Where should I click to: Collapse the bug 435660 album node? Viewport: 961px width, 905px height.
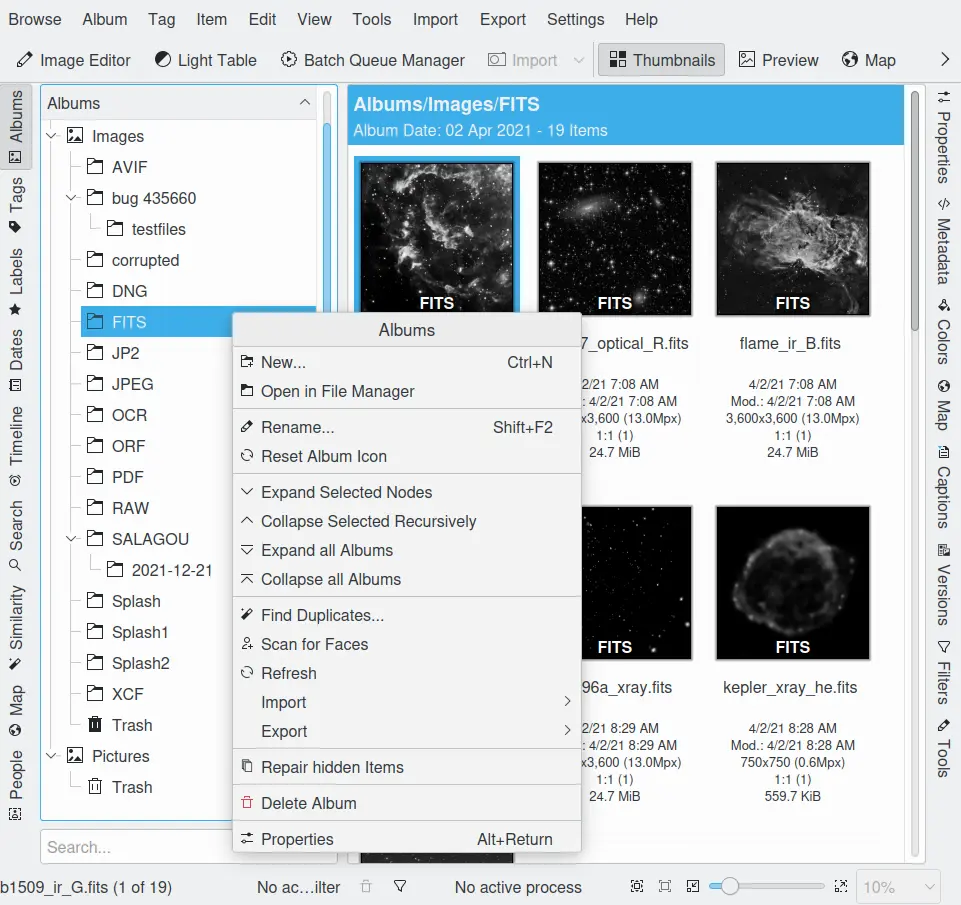click(x=72, y=198)
